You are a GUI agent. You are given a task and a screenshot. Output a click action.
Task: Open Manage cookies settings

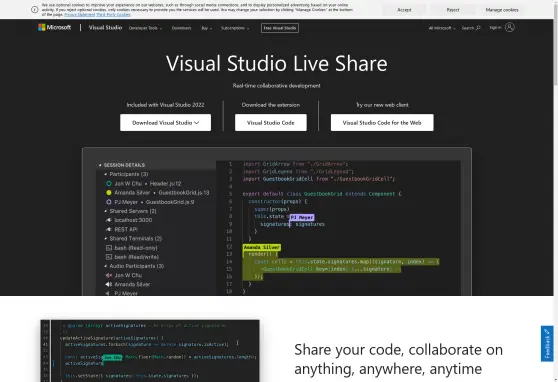(x=502, y=10)
